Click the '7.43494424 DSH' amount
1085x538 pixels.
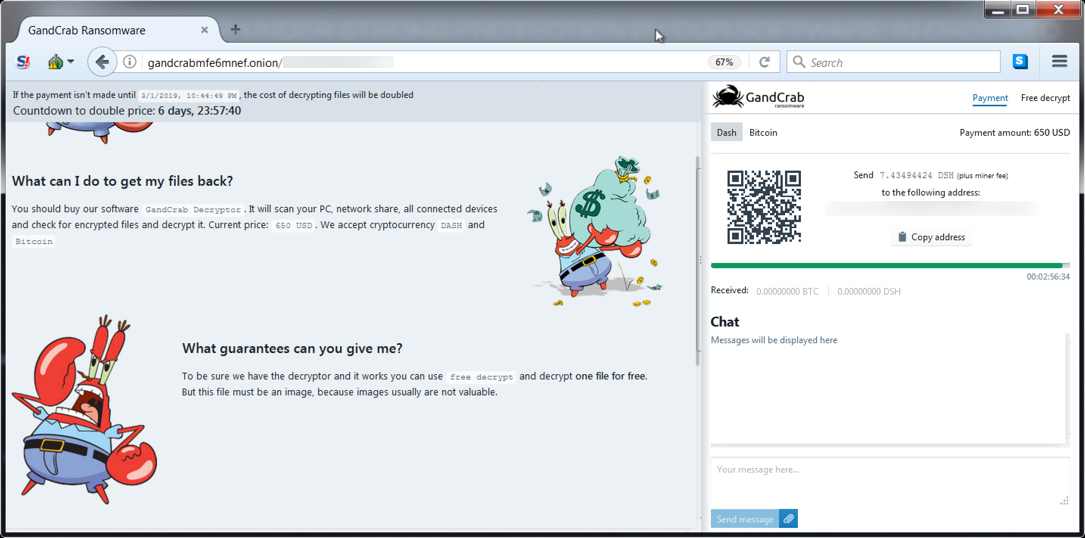click(915, 175)
